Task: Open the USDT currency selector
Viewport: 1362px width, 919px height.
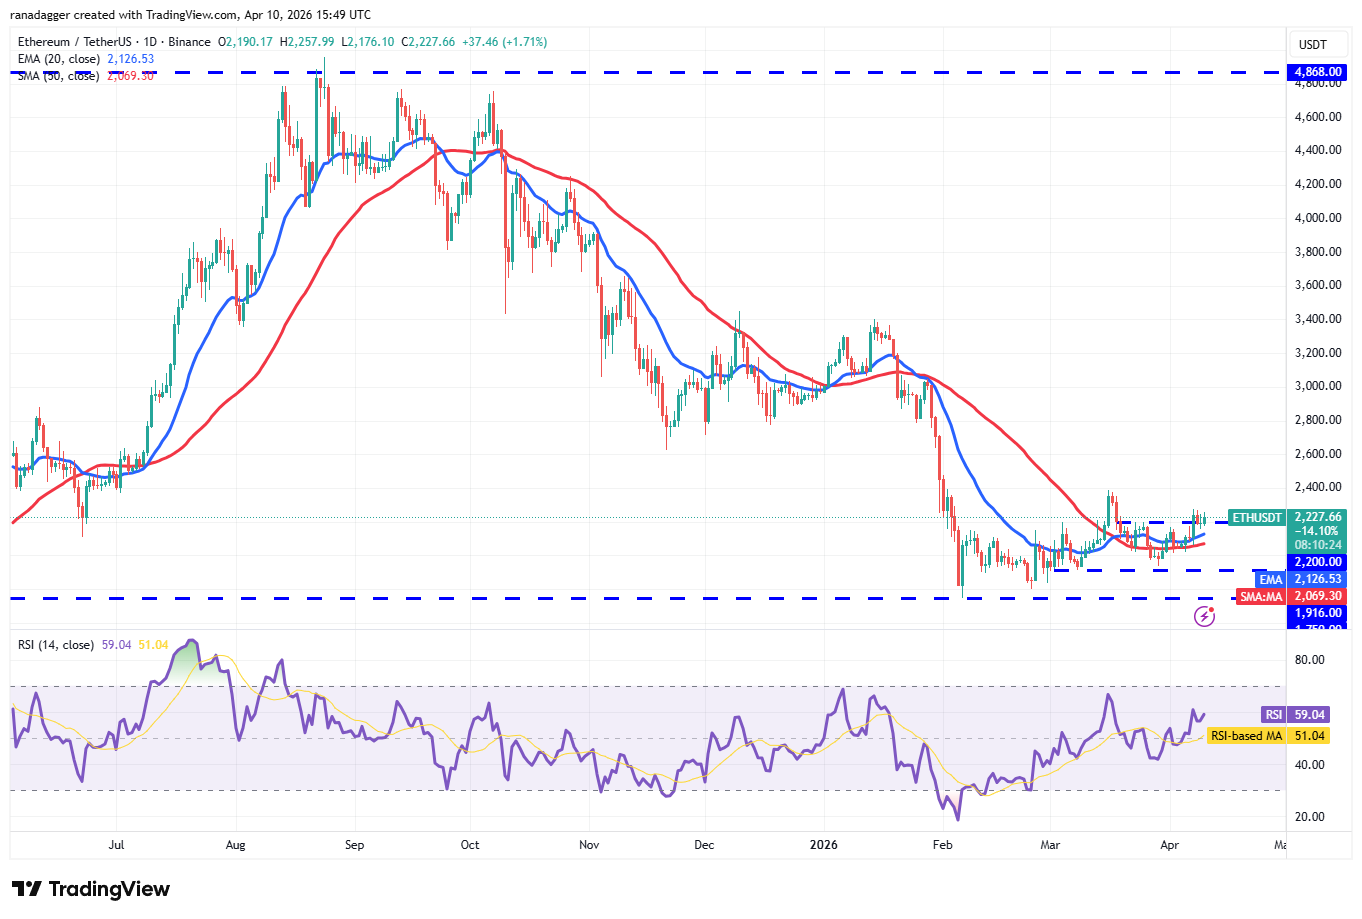Action: [x=1312, y=45]
